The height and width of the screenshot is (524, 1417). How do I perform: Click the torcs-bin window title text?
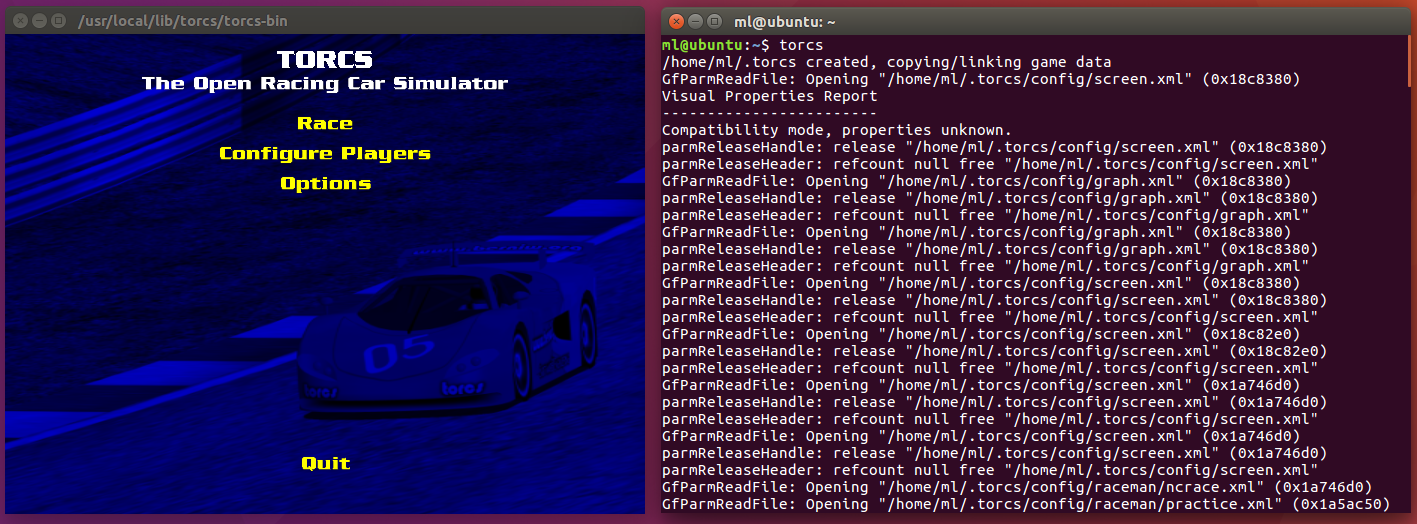[185, 21]
